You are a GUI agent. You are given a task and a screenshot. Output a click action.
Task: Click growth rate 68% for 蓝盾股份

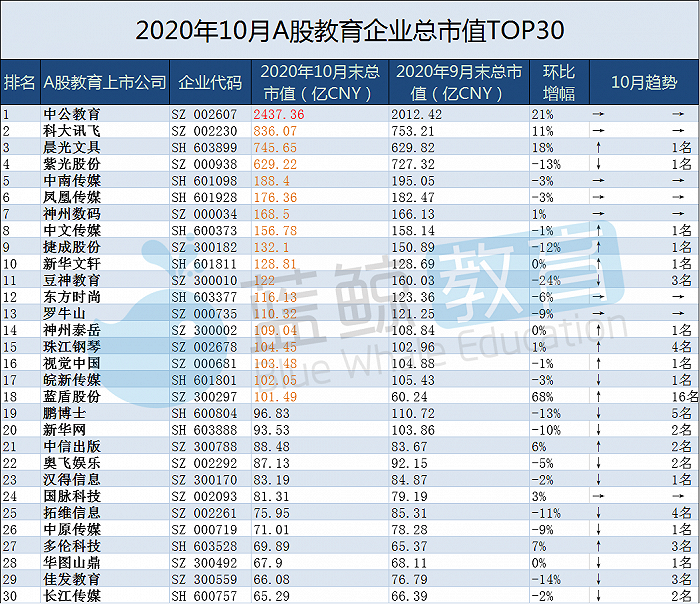coord(542,397)
